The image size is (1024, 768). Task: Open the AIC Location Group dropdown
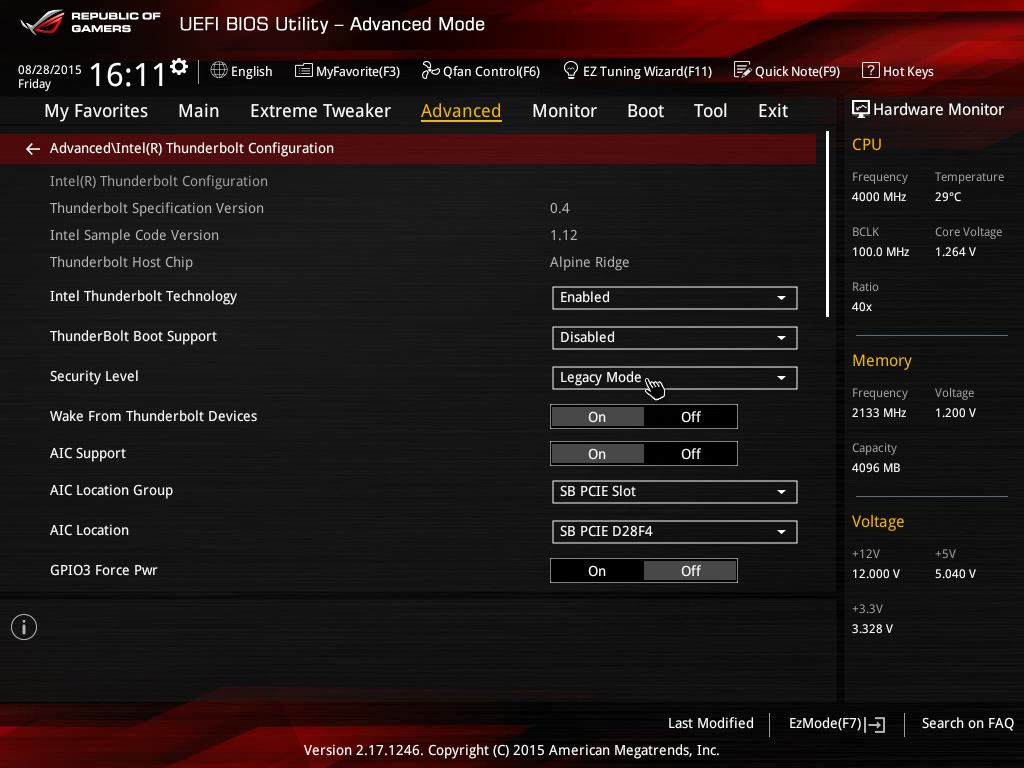coord(675,492)
